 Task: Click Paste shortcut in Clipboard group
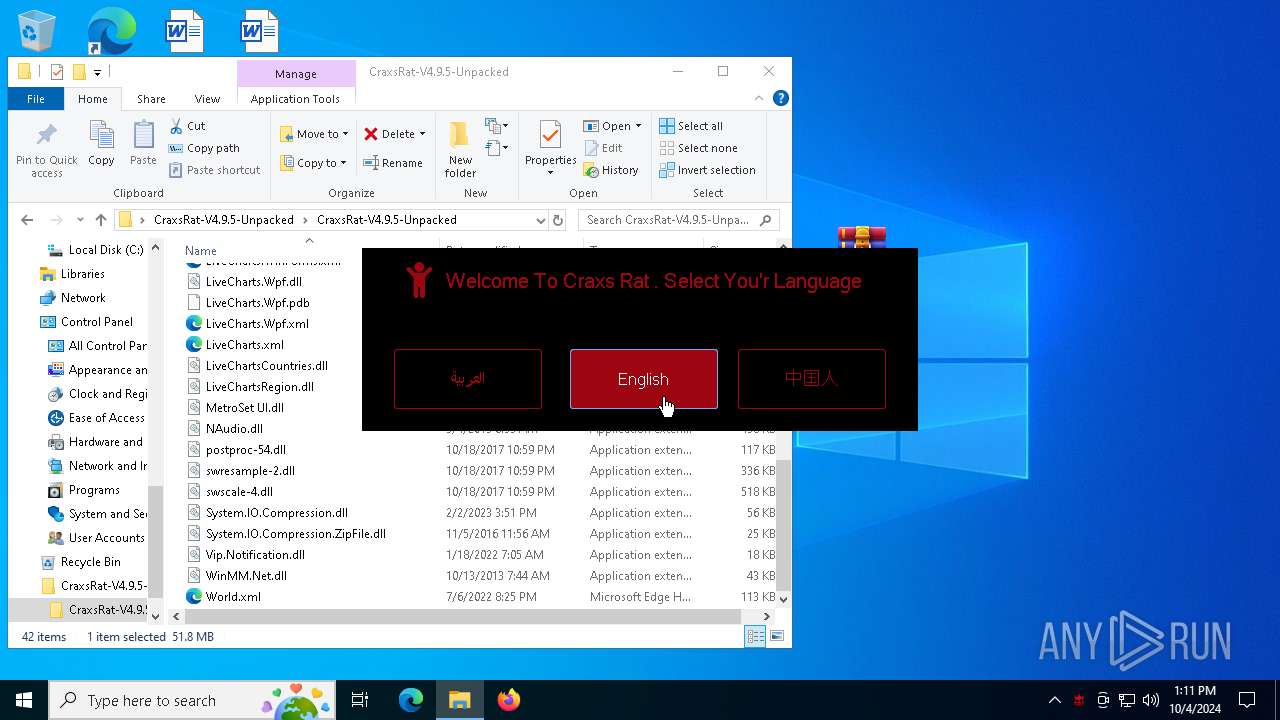[x=214, y=170]
